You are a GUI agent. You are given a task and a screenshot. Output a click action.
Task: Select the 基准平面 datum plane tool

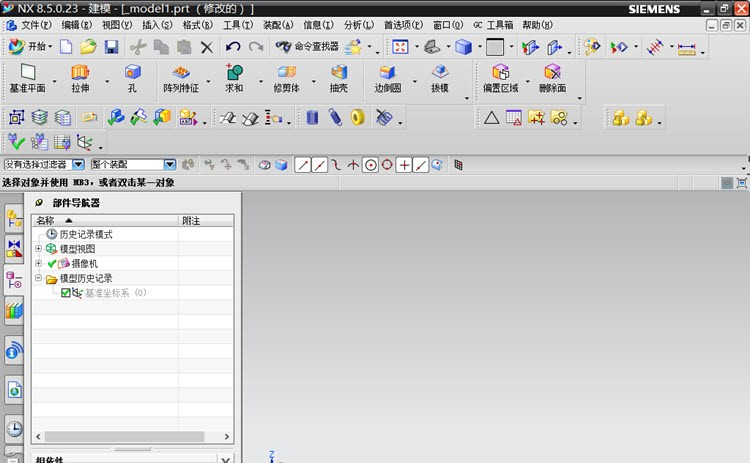point(28,79)
